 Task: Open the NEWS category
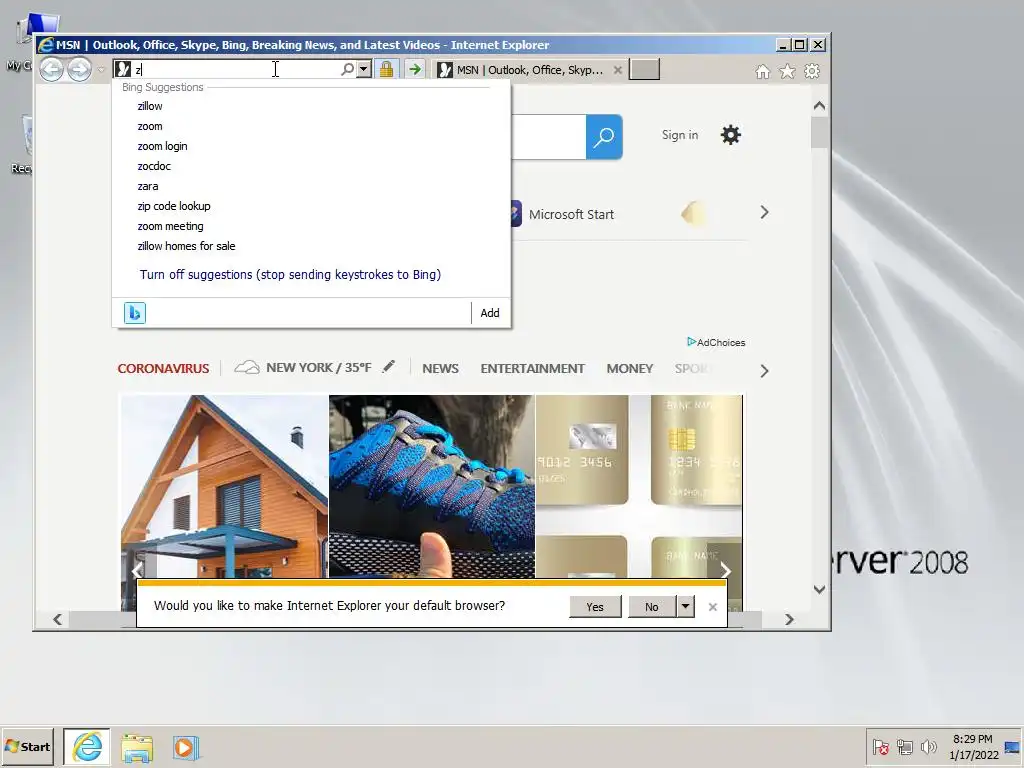click(x=440, y=368)
